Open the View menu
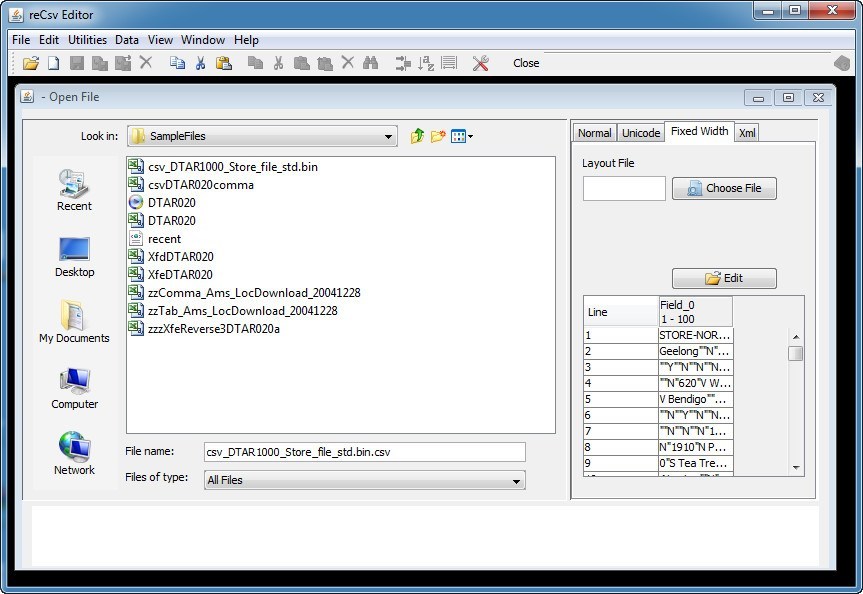863x594 pixels. (160, 40)
